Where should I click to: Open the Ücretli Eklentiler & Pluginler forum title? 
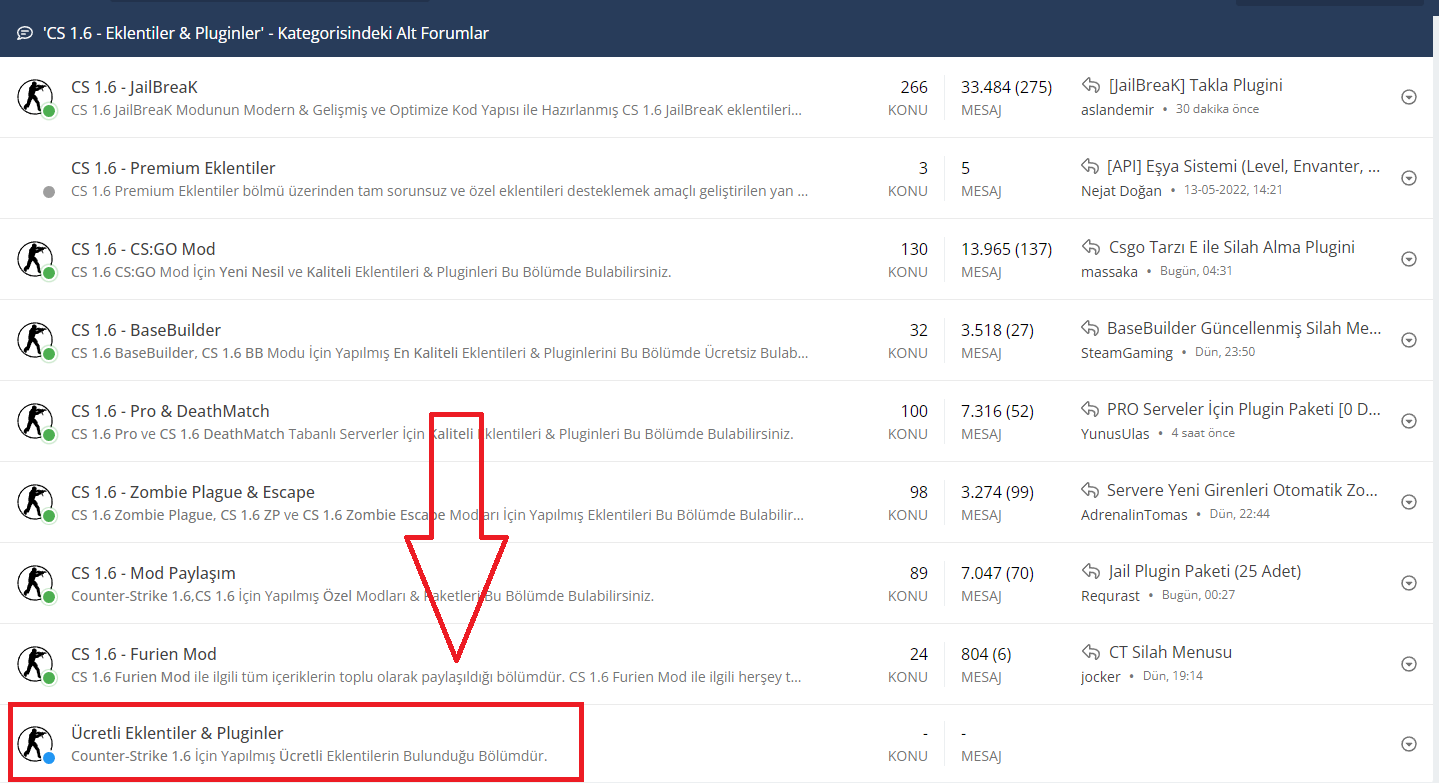tap(178, 733)
